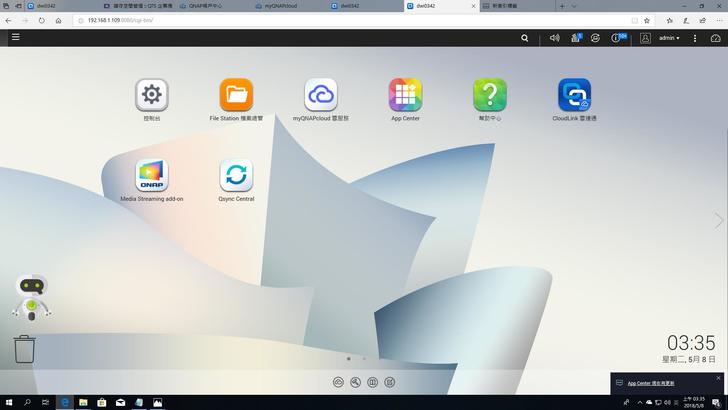Viewport: 728px width, 410px height.
Task: Open the myQNAPcloud app icon
Action: pyautogui.click(x=321, y=95)
